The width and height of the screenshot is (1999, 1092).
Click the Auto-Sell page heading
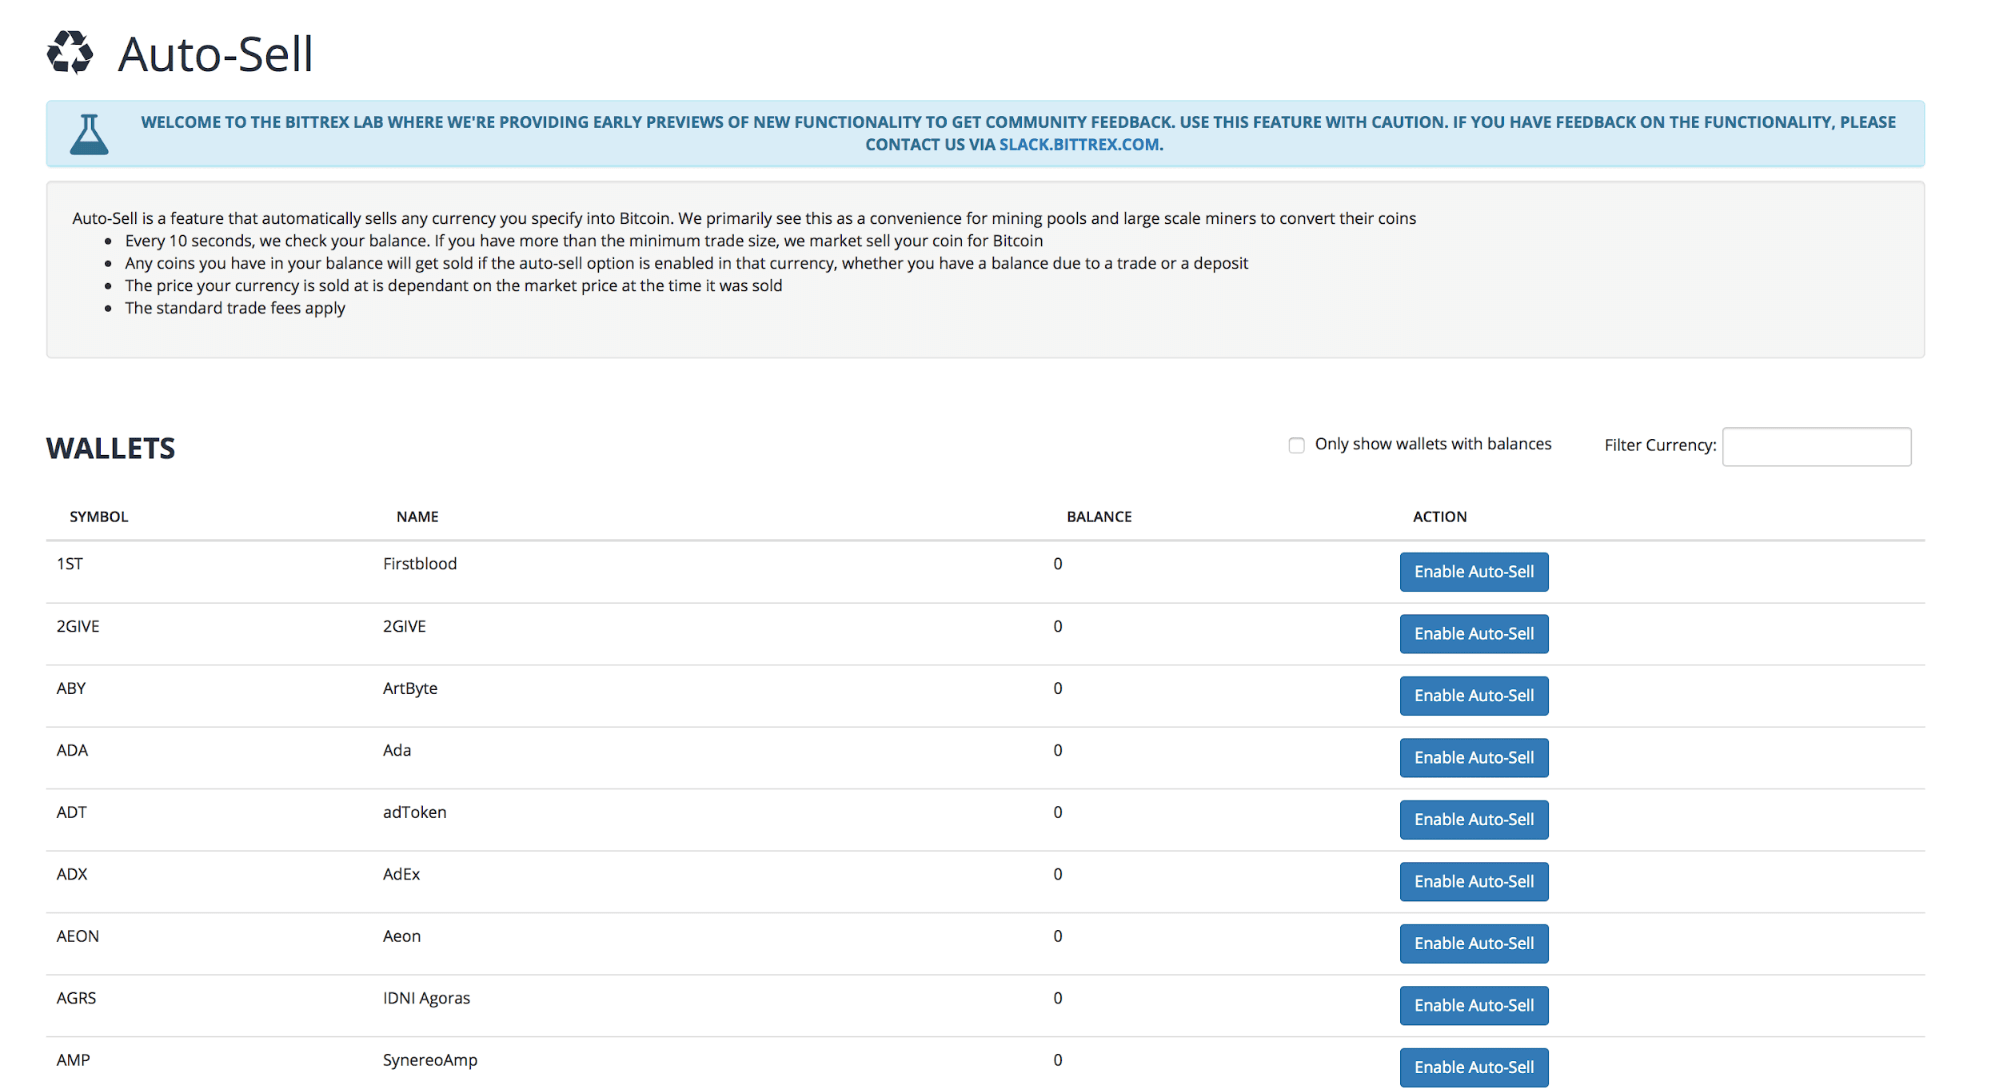[x=215, y=54]
